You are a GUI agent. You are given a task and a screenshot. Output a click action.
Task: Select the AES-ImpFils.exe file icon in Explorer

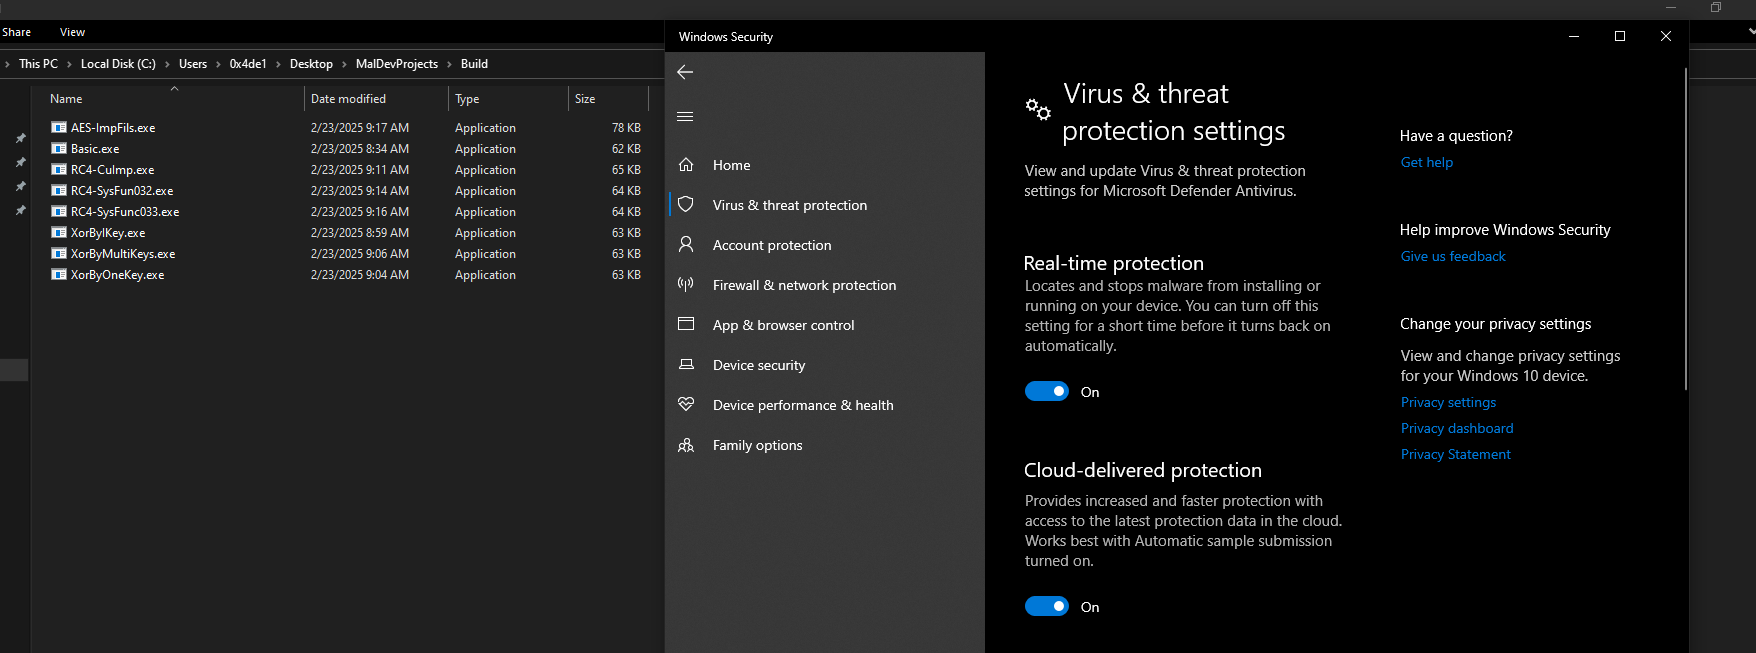click(59, 128)
